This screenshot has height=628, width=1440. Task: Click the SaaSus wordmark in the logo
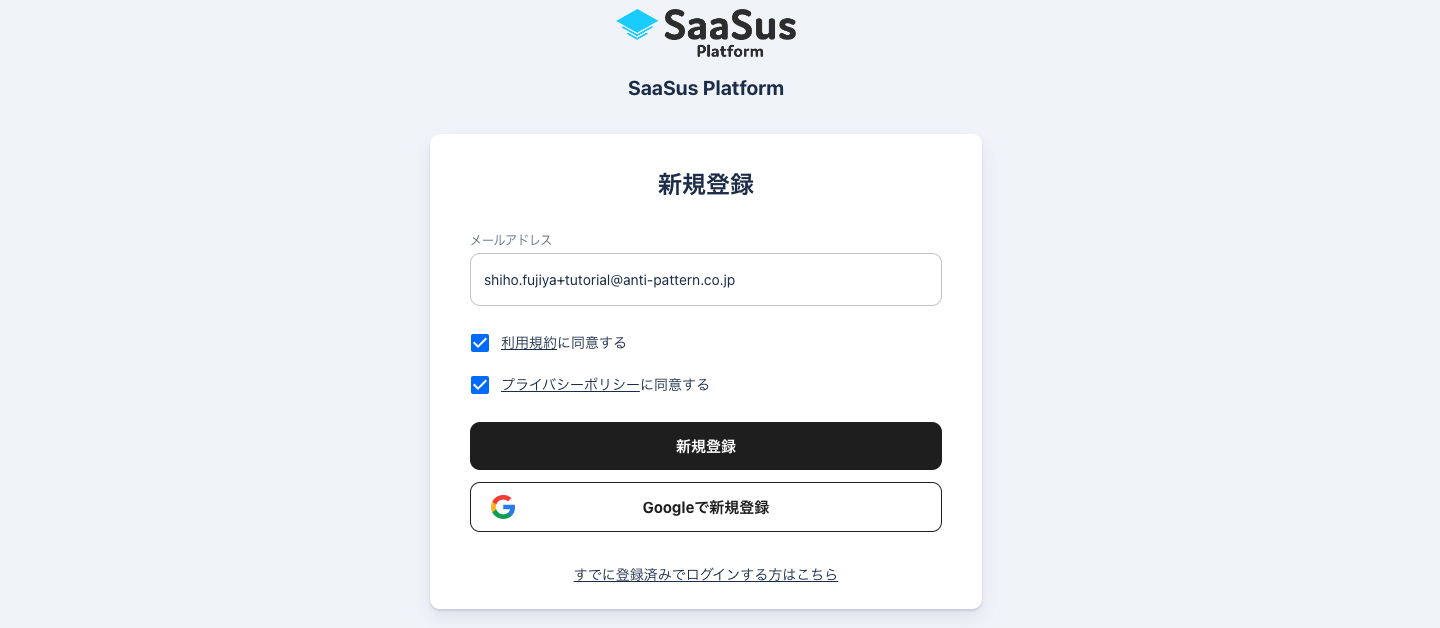click(x=729, y=24)
